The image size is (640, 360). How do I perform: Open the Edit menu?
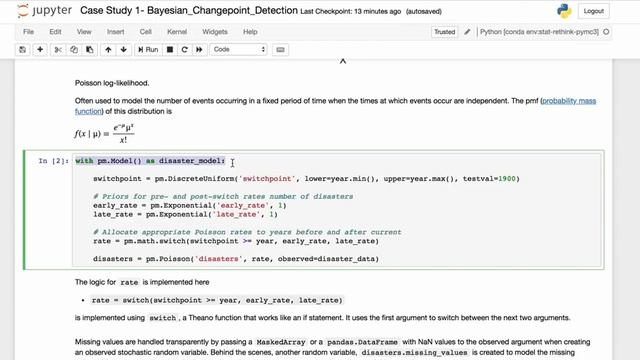coord(55,32)
